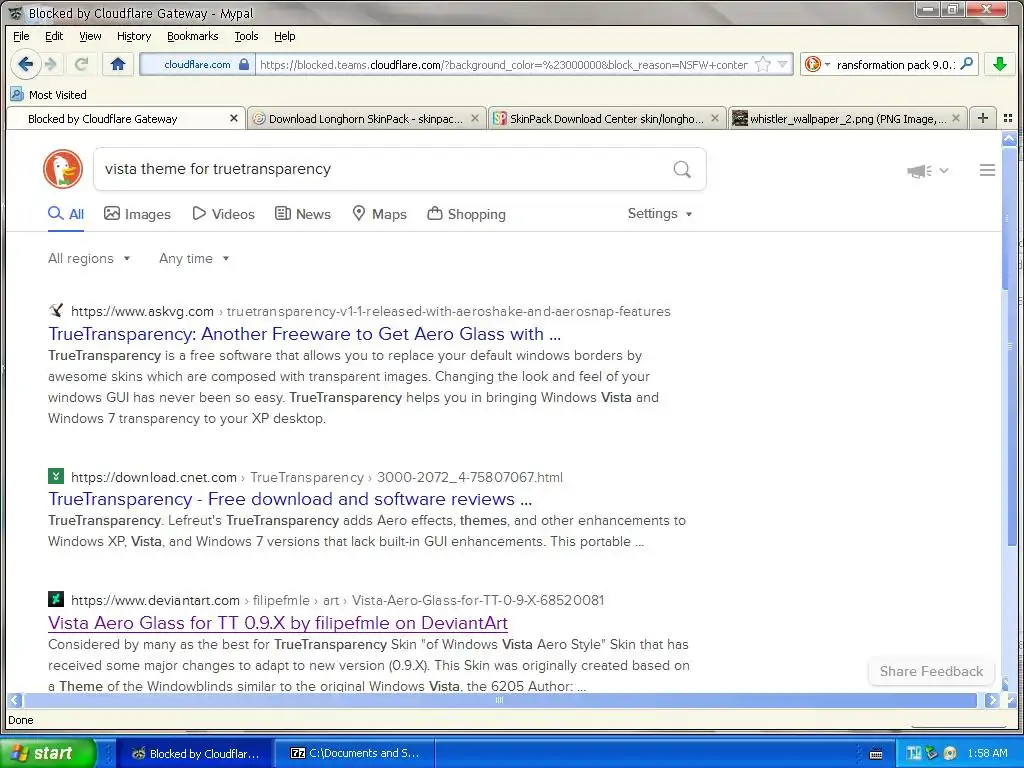Image resolution: width=1024 pixels, height=768 pixels.
Task: Click horizontal scrollbar right arrow
Action: tap(991, 700)
